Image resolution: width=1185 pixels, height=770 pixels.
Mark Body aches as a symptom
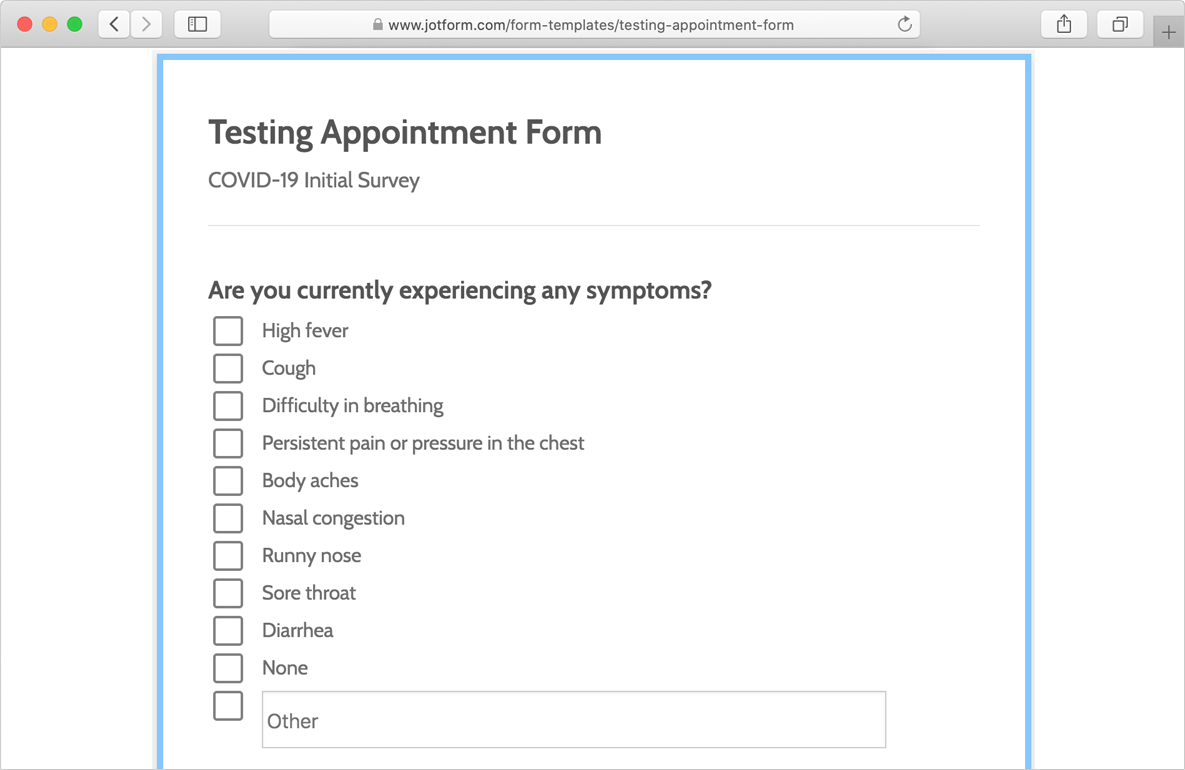(228, 481)
